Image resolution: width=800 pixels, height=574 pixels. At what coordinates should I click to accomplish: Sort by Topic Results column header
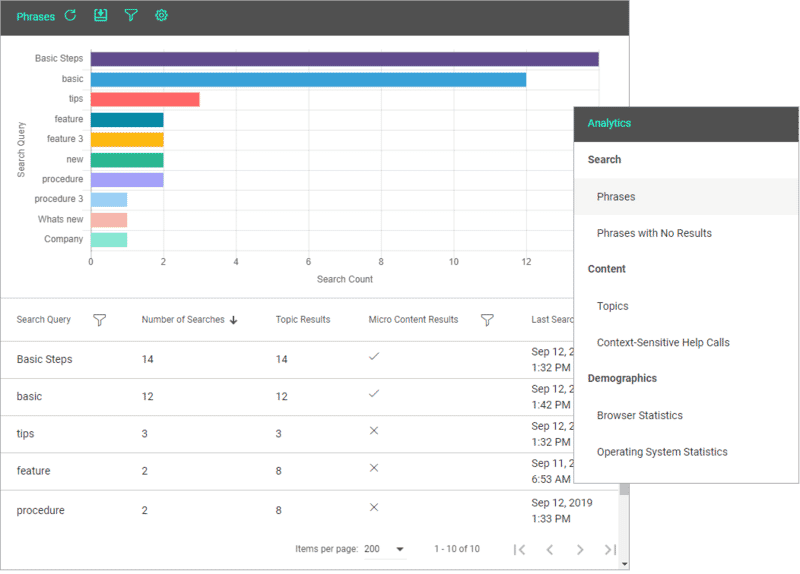pos(303,319)
